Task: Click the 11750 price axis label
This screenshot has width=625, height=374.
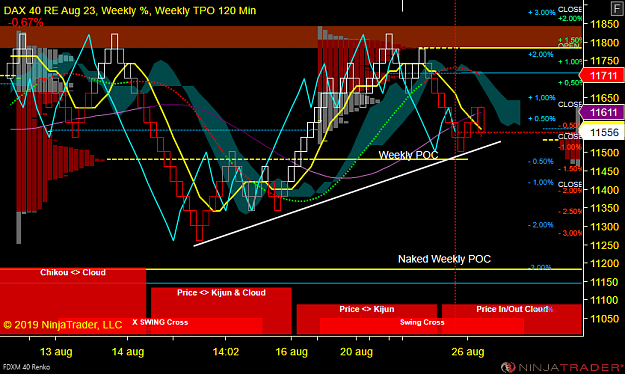Action: [604, 61]
